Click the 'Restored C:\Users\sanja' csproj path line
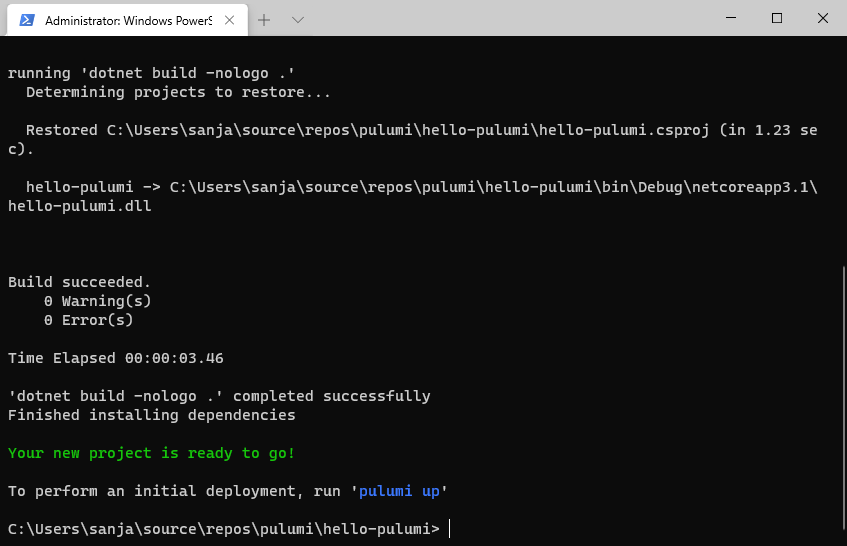 [413, 139]
